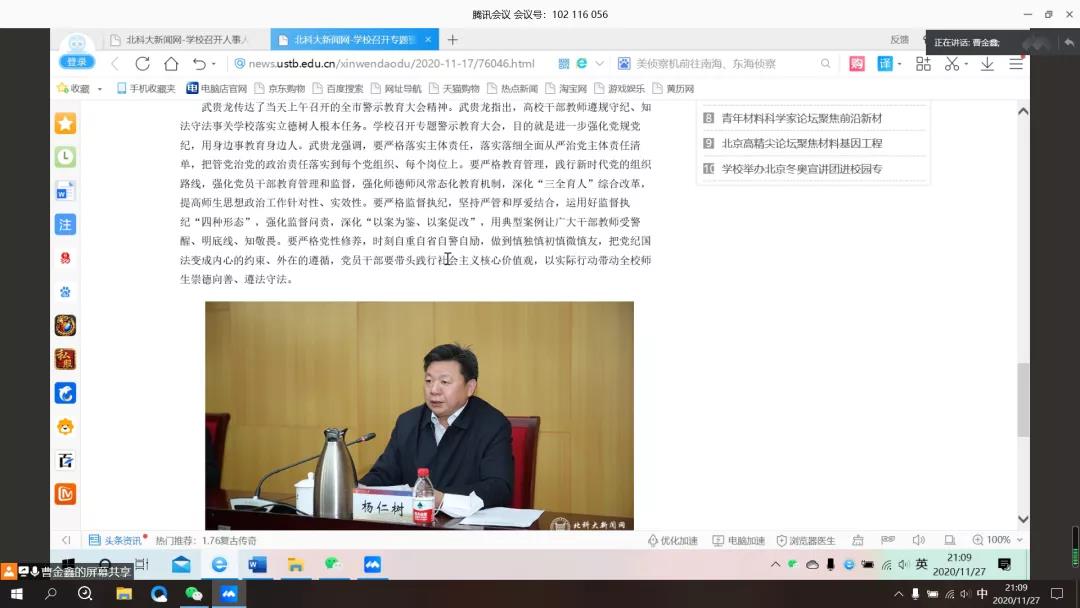Open the 100% zoom level dropdown
The height and width of the screenshot is (608, 1080).
(x=998, y=541)
